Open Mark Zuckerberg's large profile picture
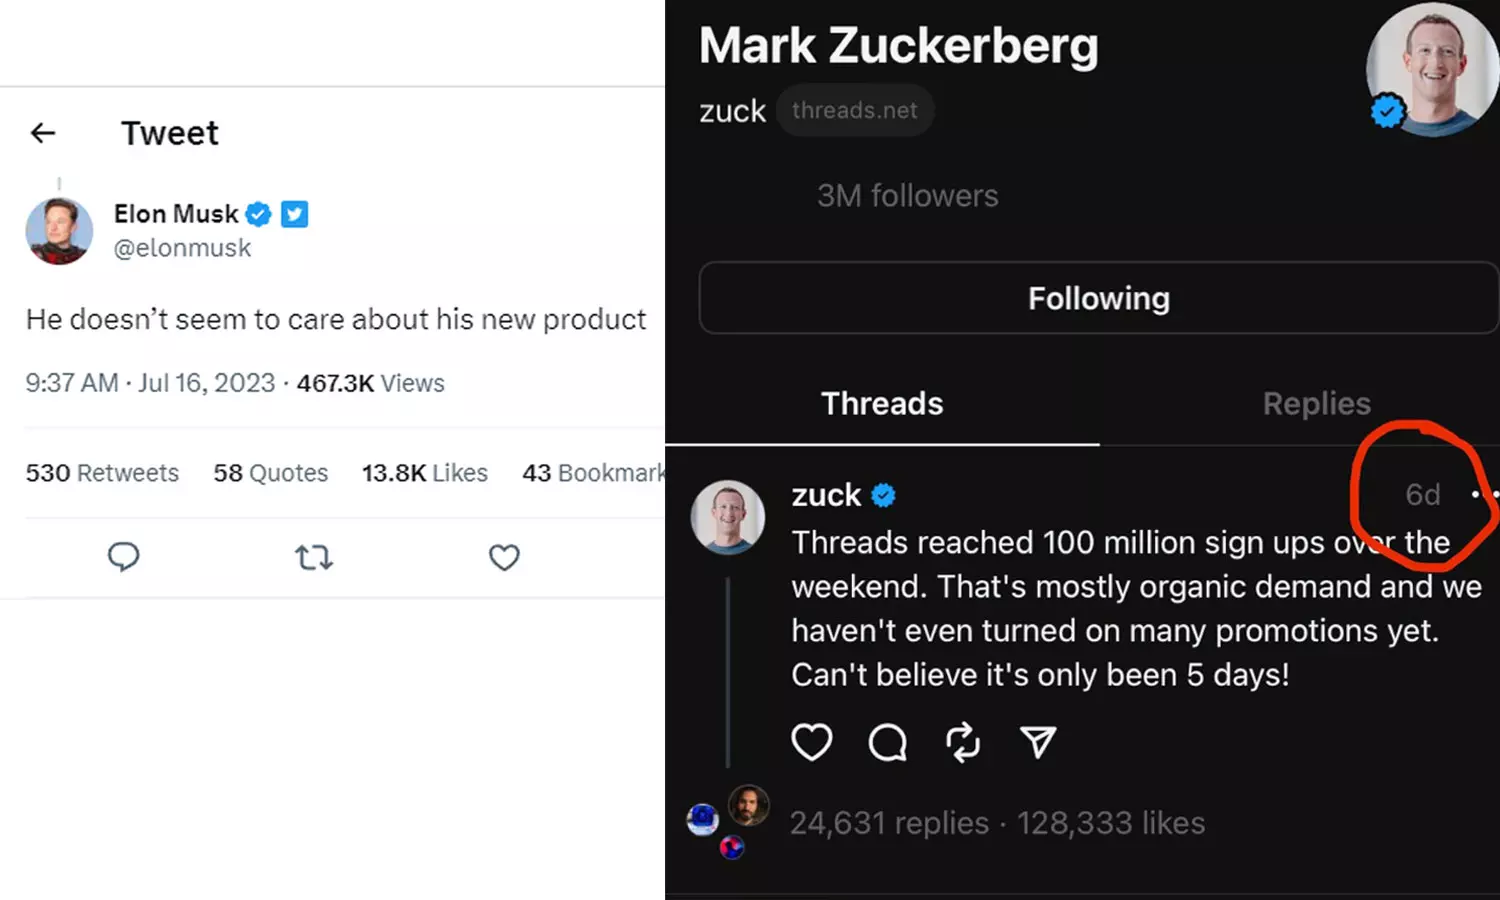 click(x=1435, y=70)
